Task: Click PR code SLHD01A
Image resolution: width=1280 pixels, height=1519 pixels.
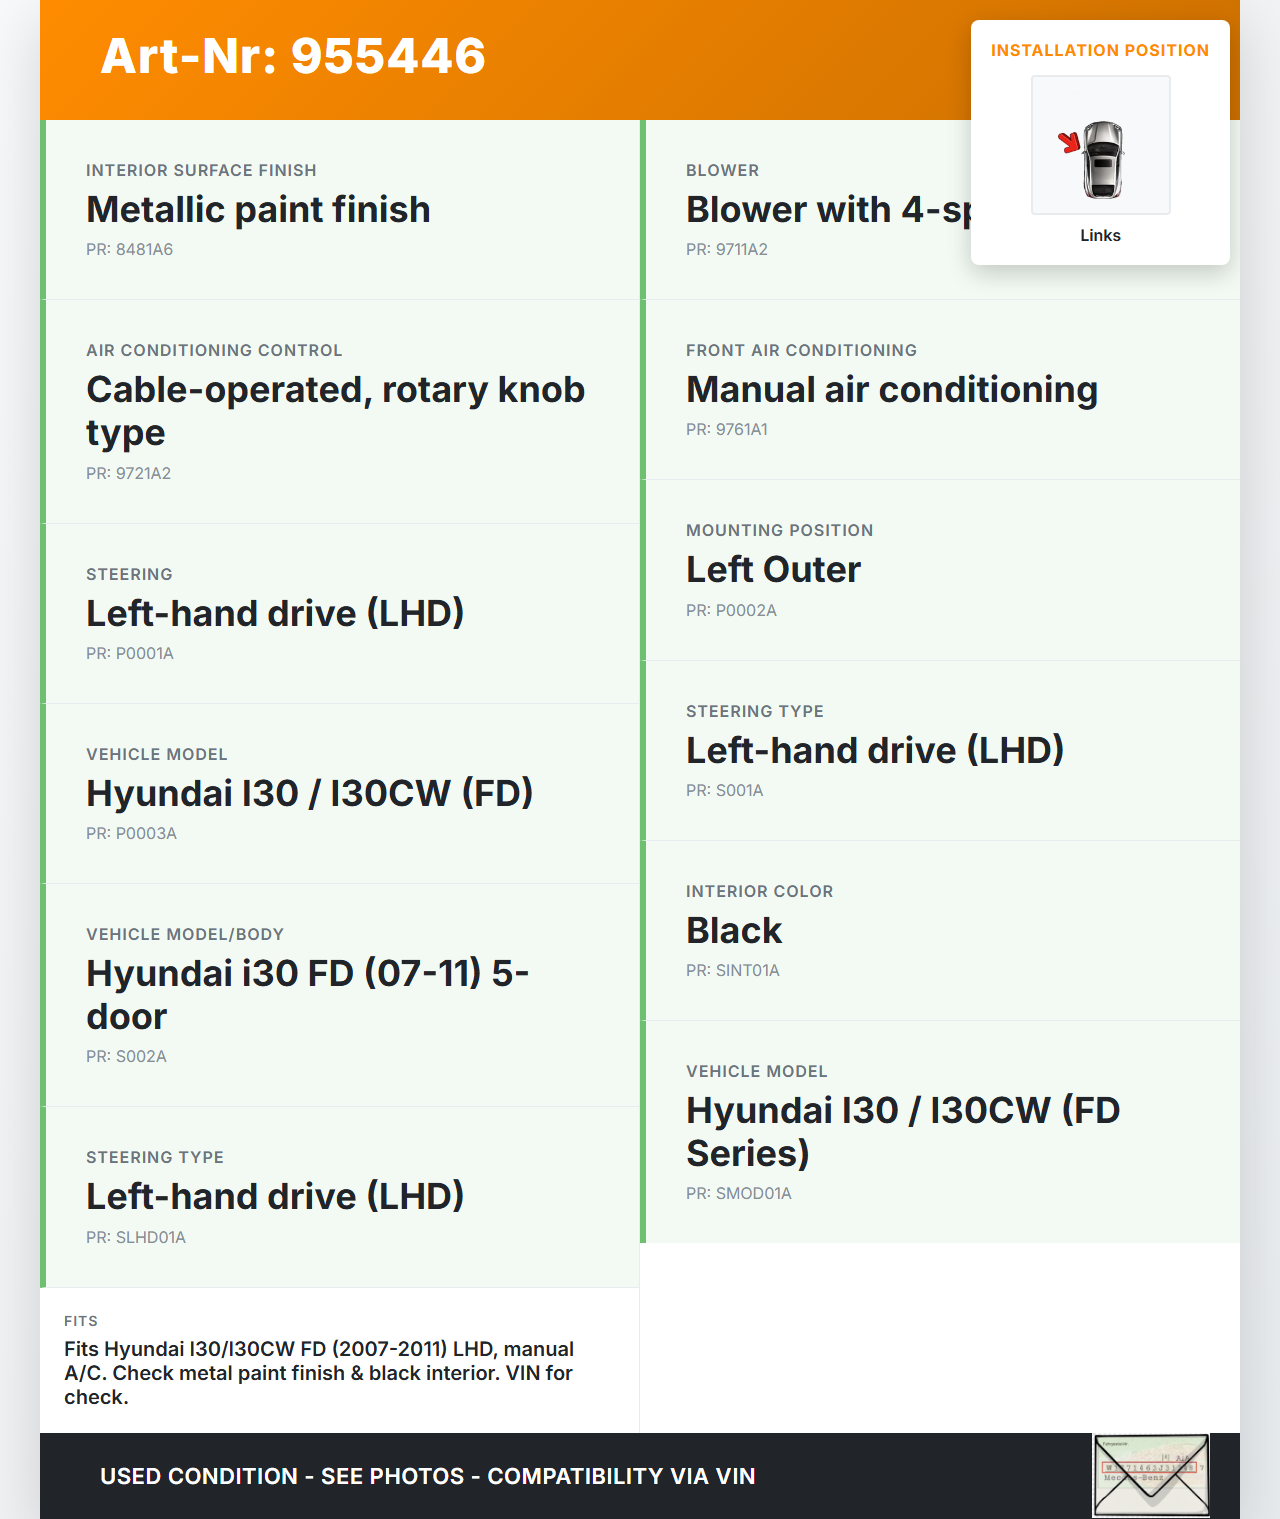Action: (x=136, y=1237)
